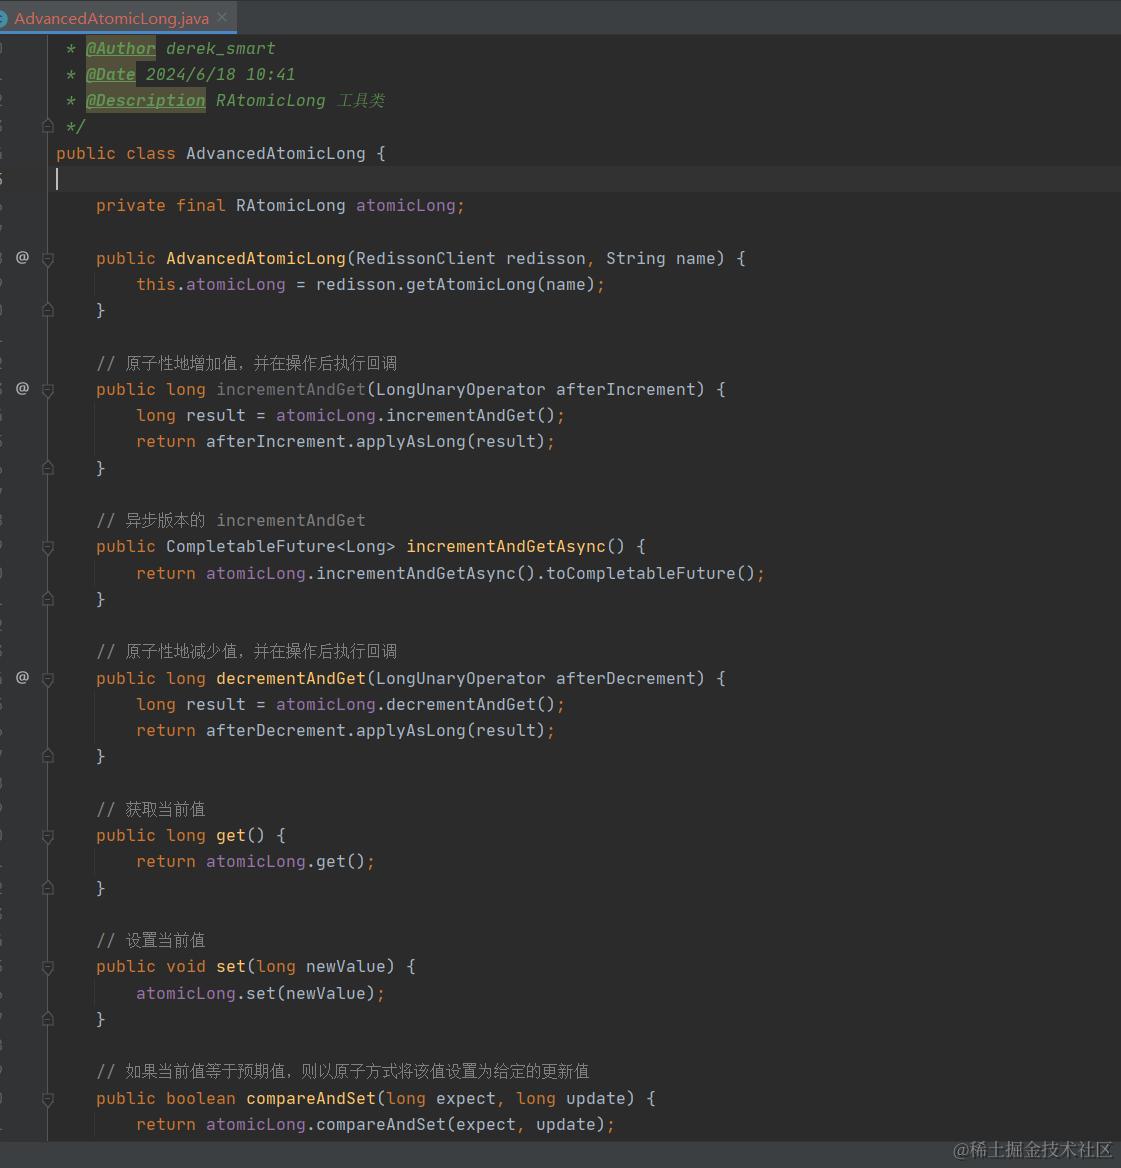The image size is (1121, 1168).
Task: Click redisson.getAtomicLong(name) call
Action: 455,285
